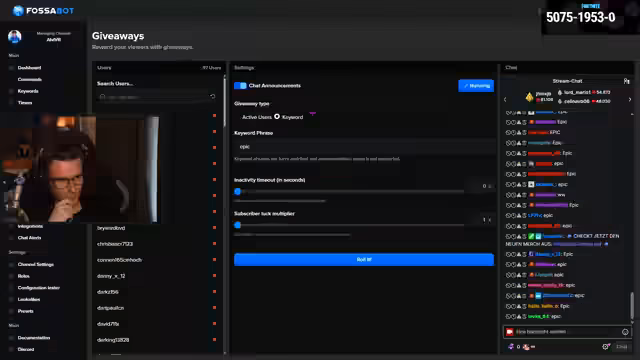Adjust the inactivity timeout value stepper

pyautogui.click(x=489, y=186)
